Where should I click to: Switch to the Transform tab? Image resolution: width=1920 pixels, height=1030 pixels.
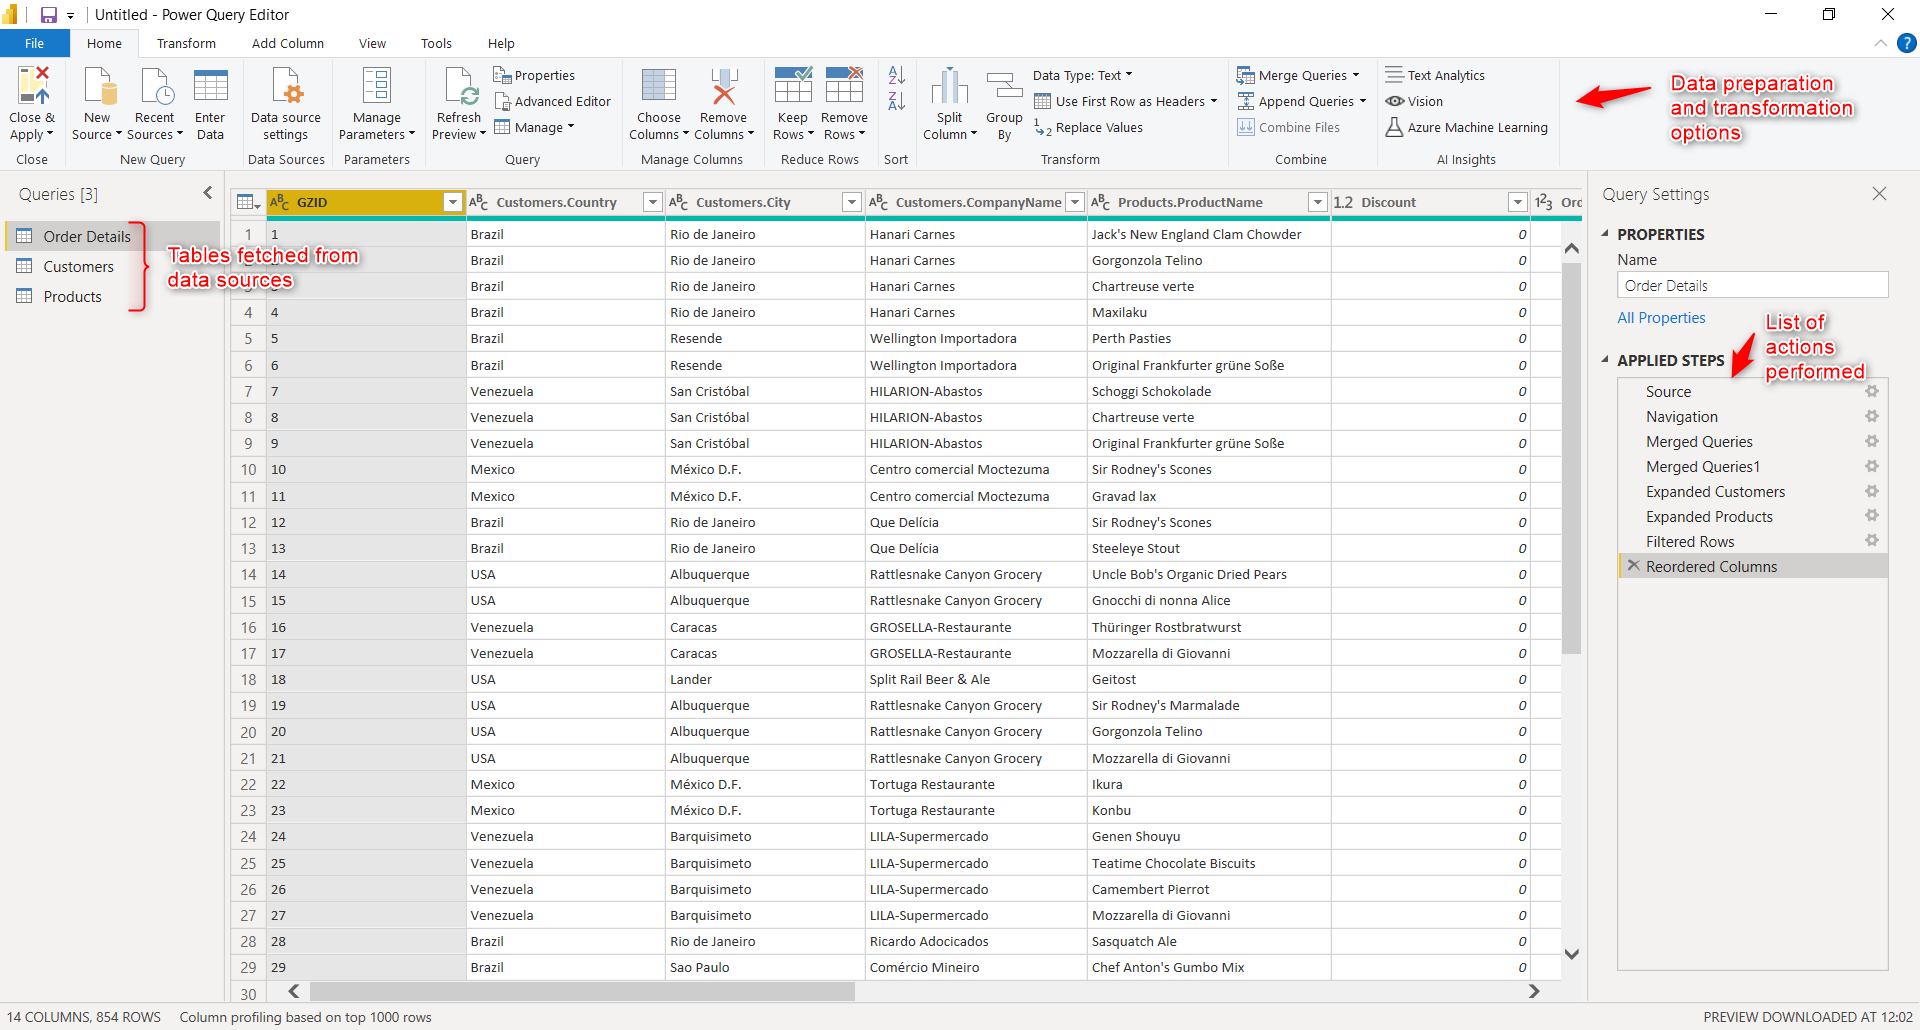[186, 43]
